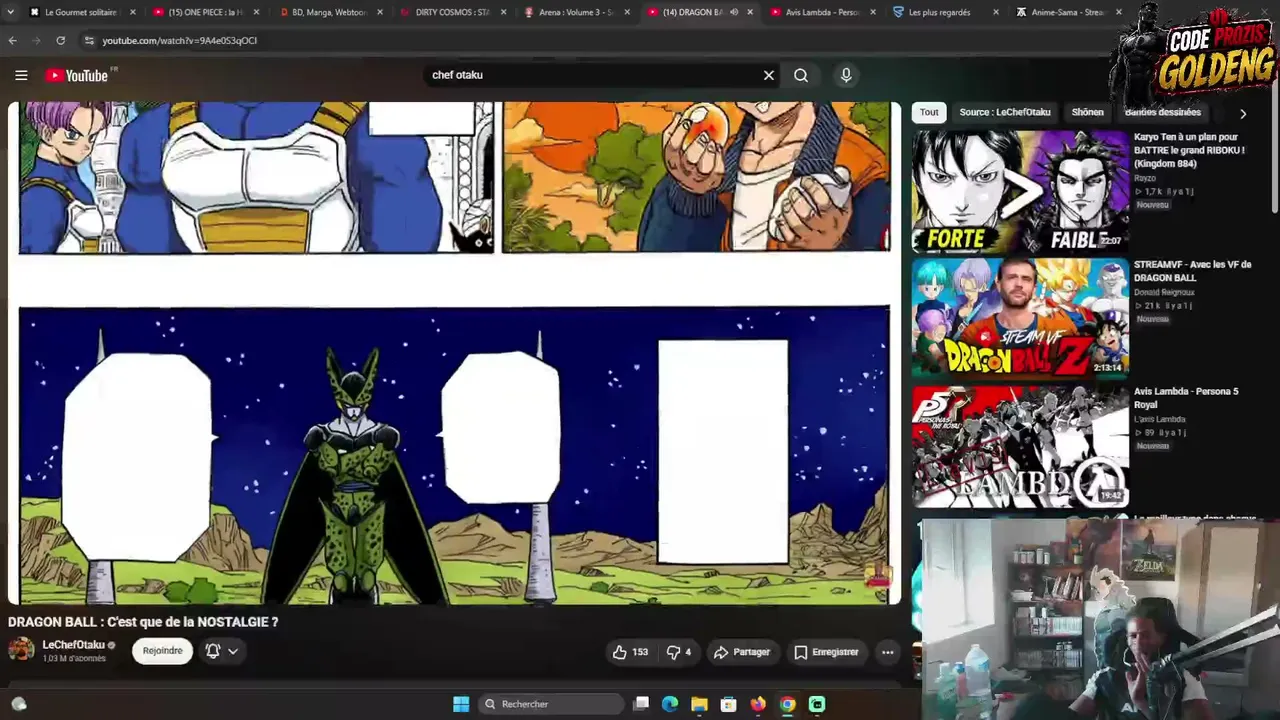Open 'STREAMVF - Avec les VF' title

[1192, 271]
